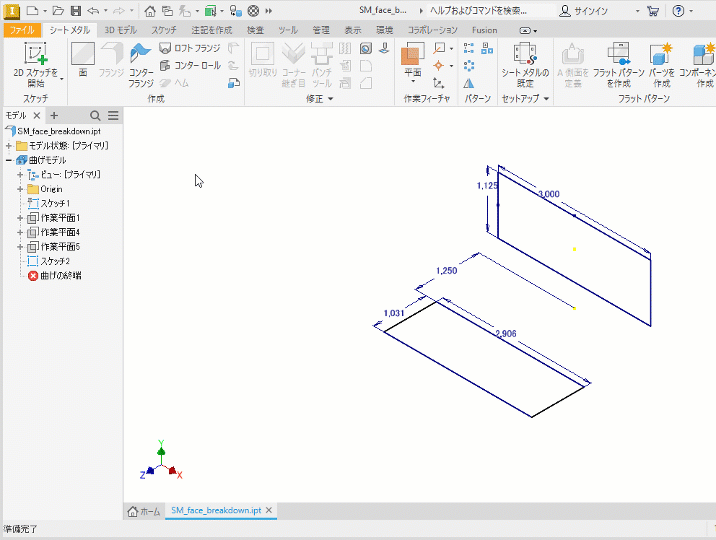Click the 1,250 dimension in the canvas
Image resolution: width=716 pixels, height=540 pixels.
click(x=447, y=271)
